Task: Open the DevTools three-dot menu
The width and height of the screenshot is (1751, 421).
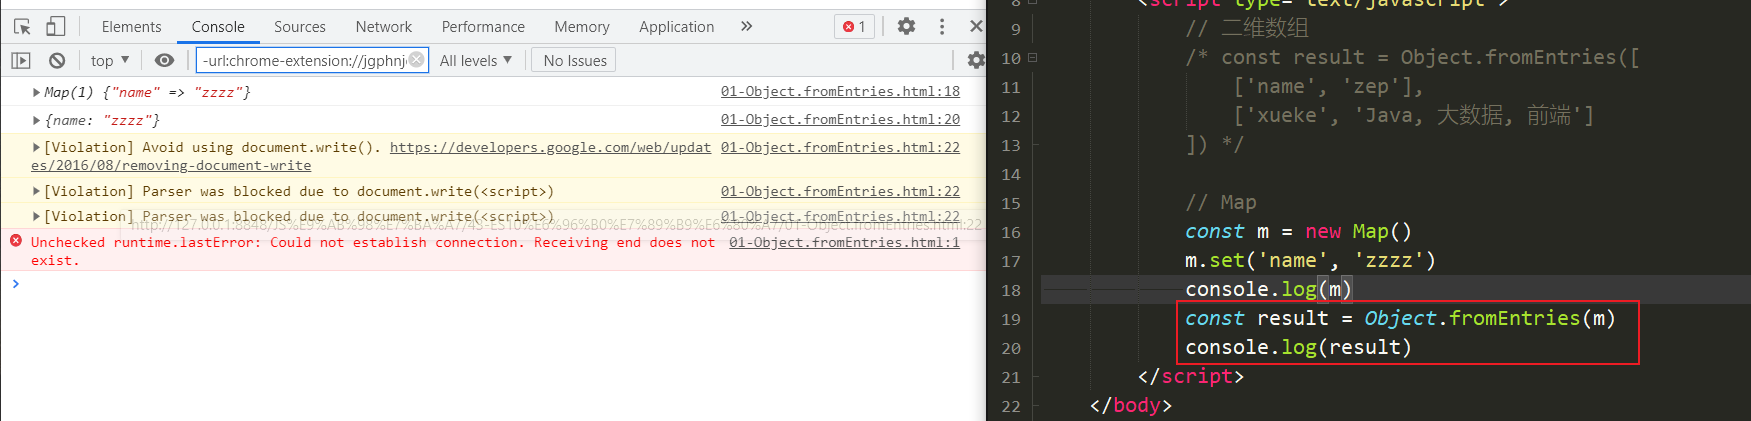Action: click(941, 27)
